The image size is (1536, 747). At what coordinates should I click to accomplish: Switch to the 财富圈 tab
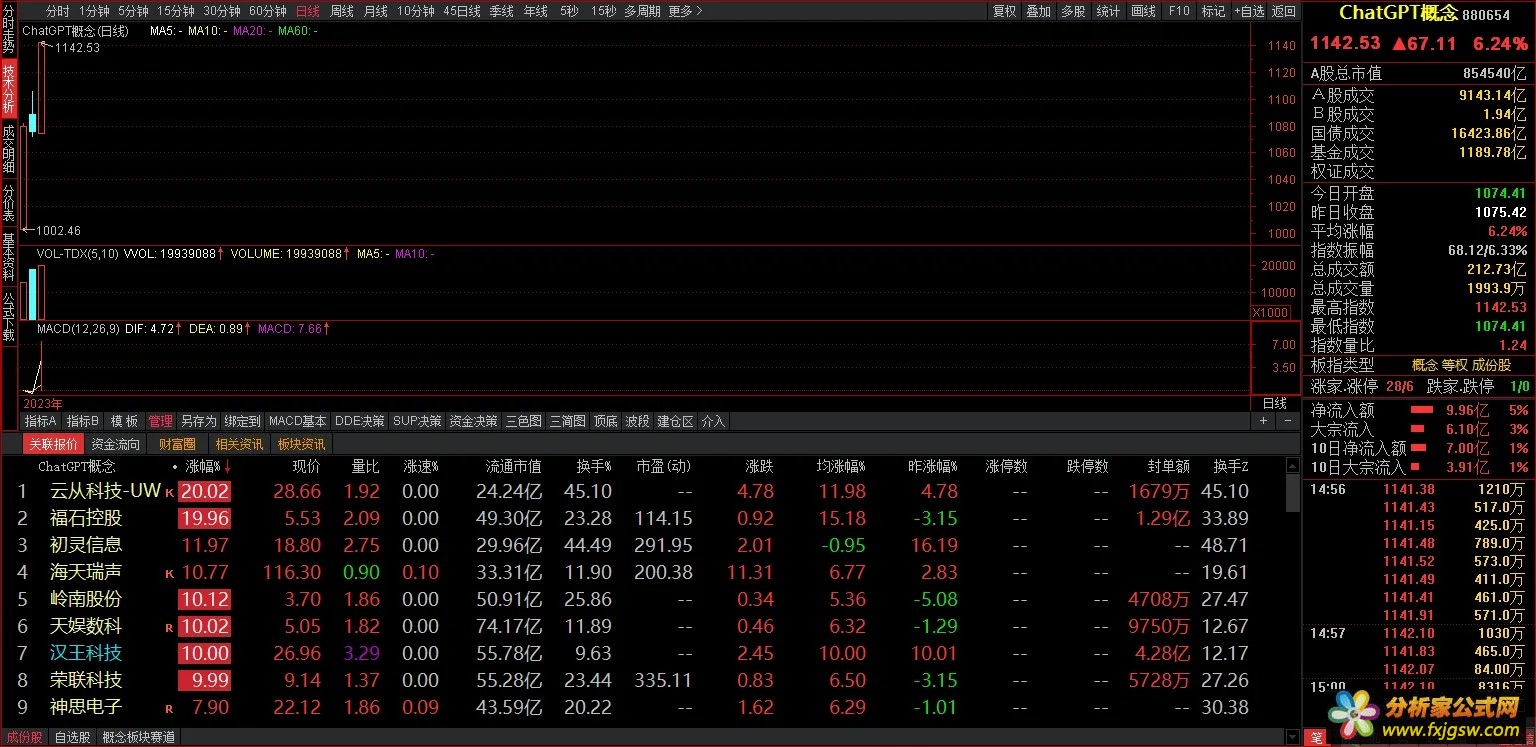click(x=177, y=444)
